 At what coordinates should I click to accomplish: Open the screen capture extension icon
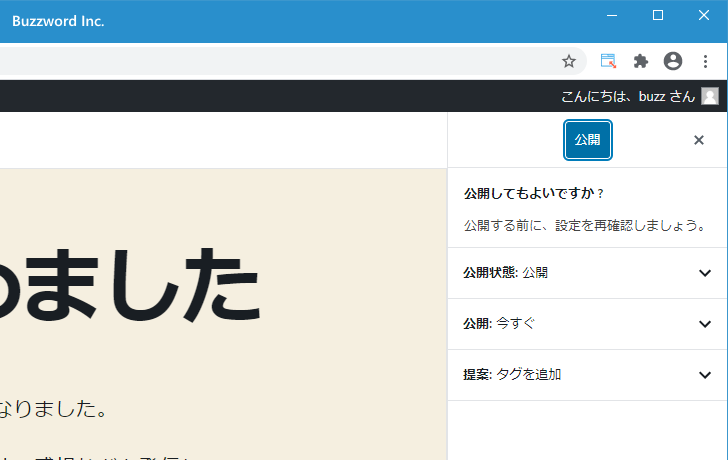click(x=608, y=61)
